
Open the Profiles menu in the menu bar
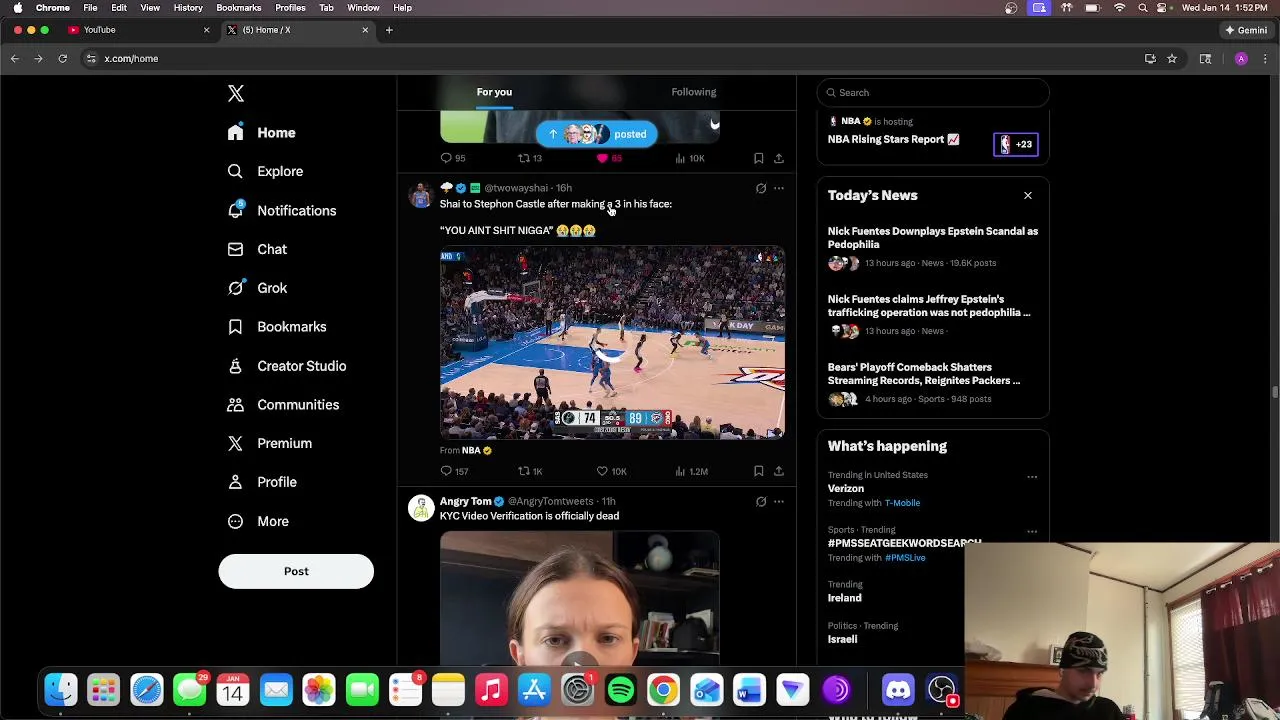coord(290,8)
